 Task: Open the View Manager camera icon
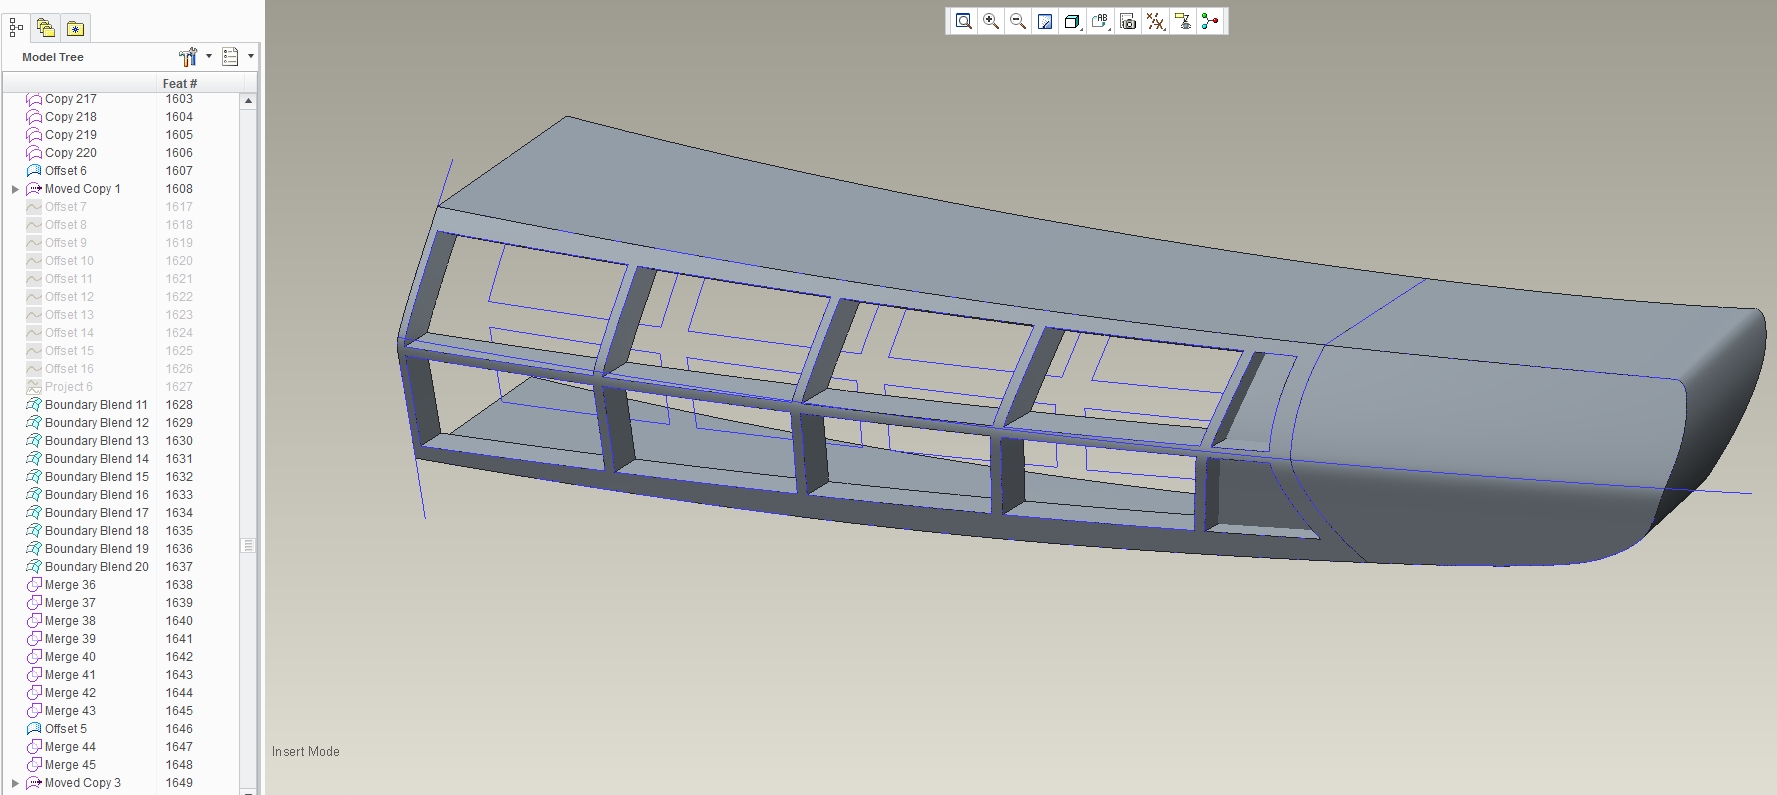click(x=1128, y=21)
